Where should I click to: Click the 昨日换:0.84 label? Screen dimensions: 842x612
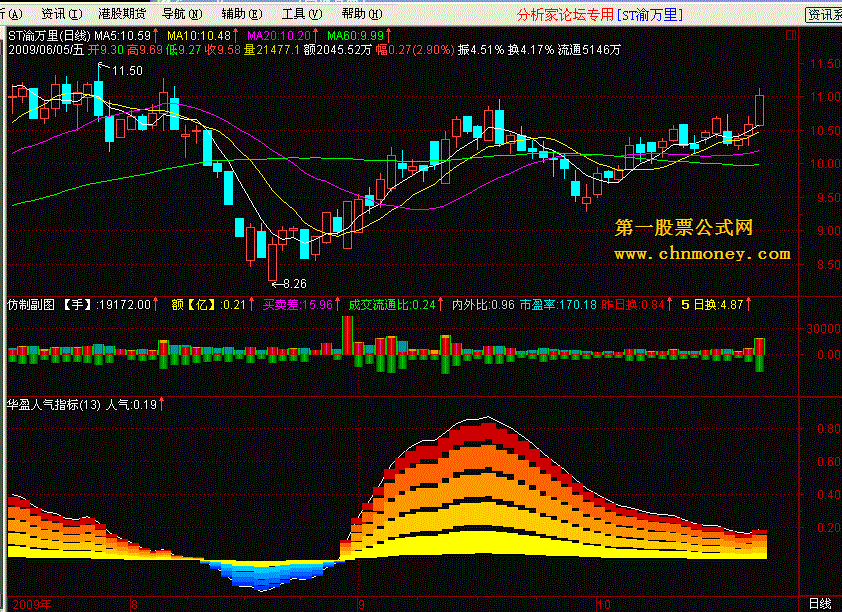(633, 305)
